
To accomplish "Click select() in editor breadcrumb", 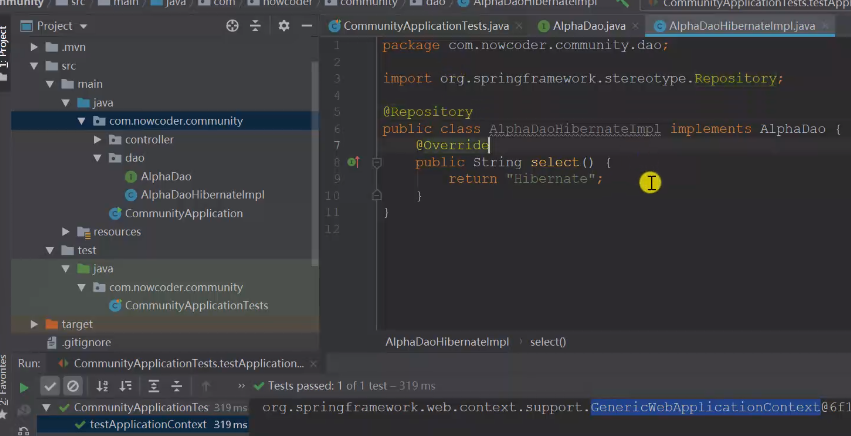I will (548, 342).
